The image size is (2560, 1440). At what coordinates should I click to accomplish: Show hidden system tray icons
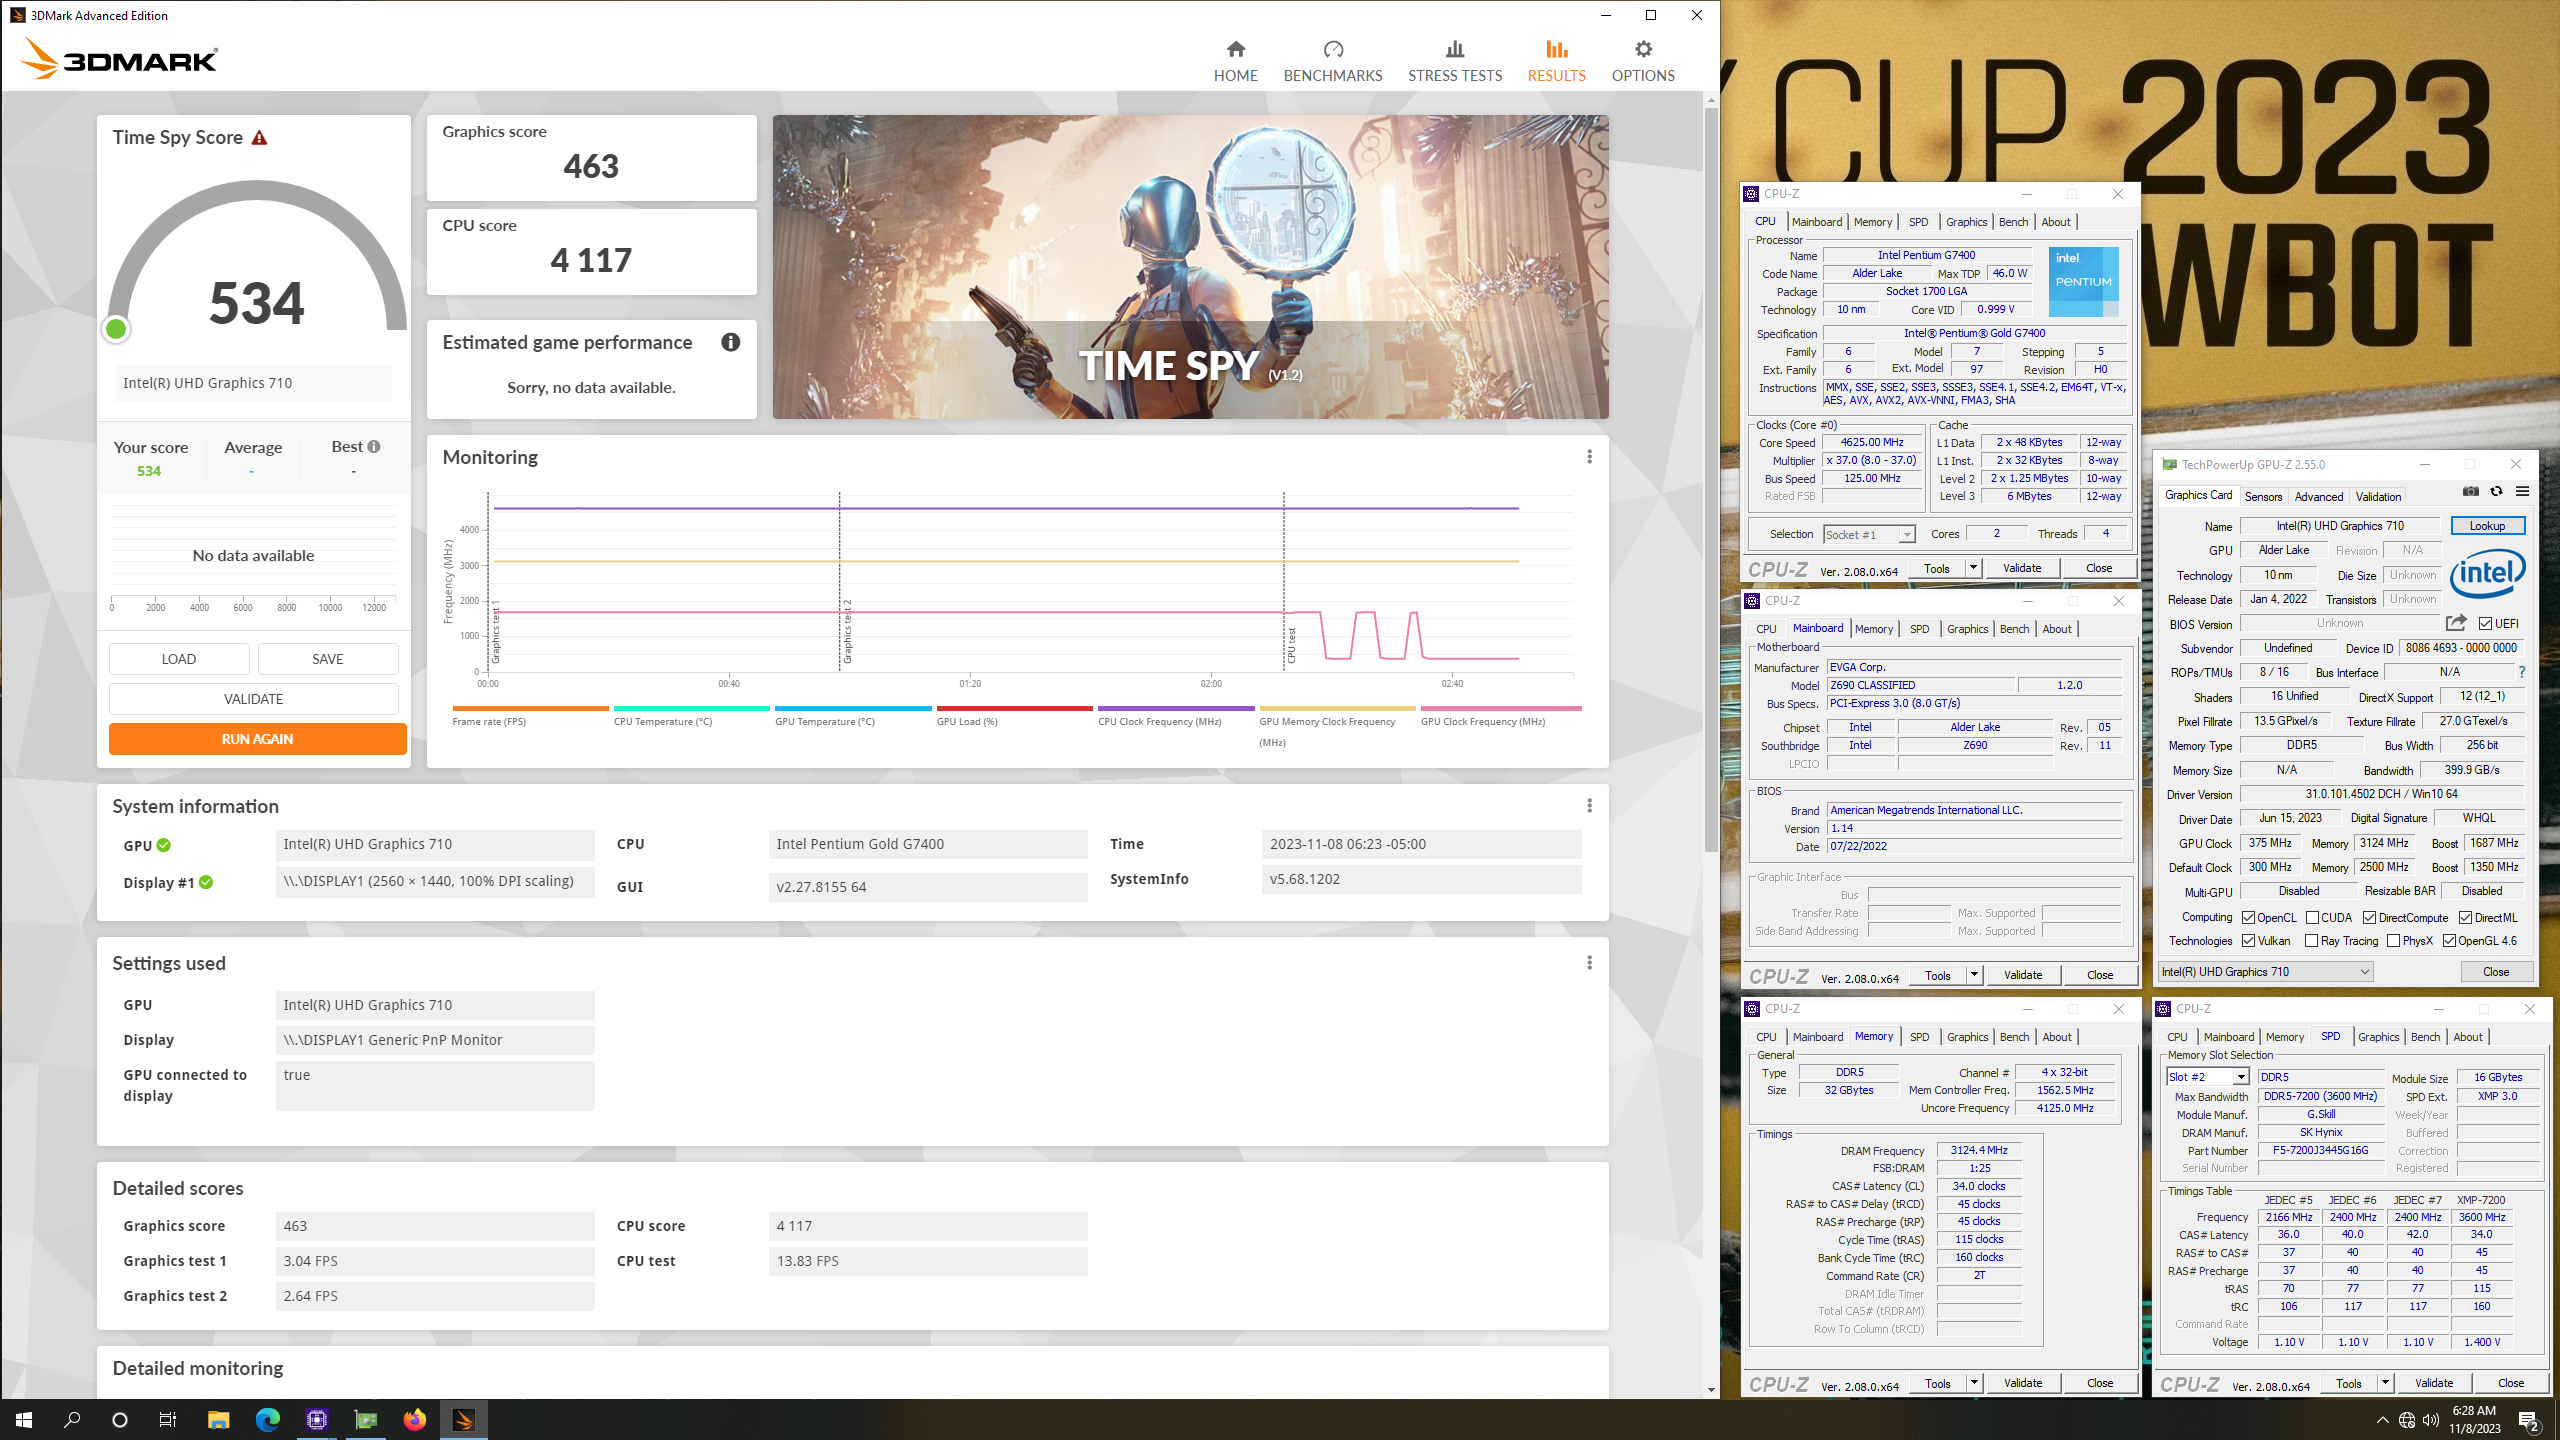[2383, 1420]
